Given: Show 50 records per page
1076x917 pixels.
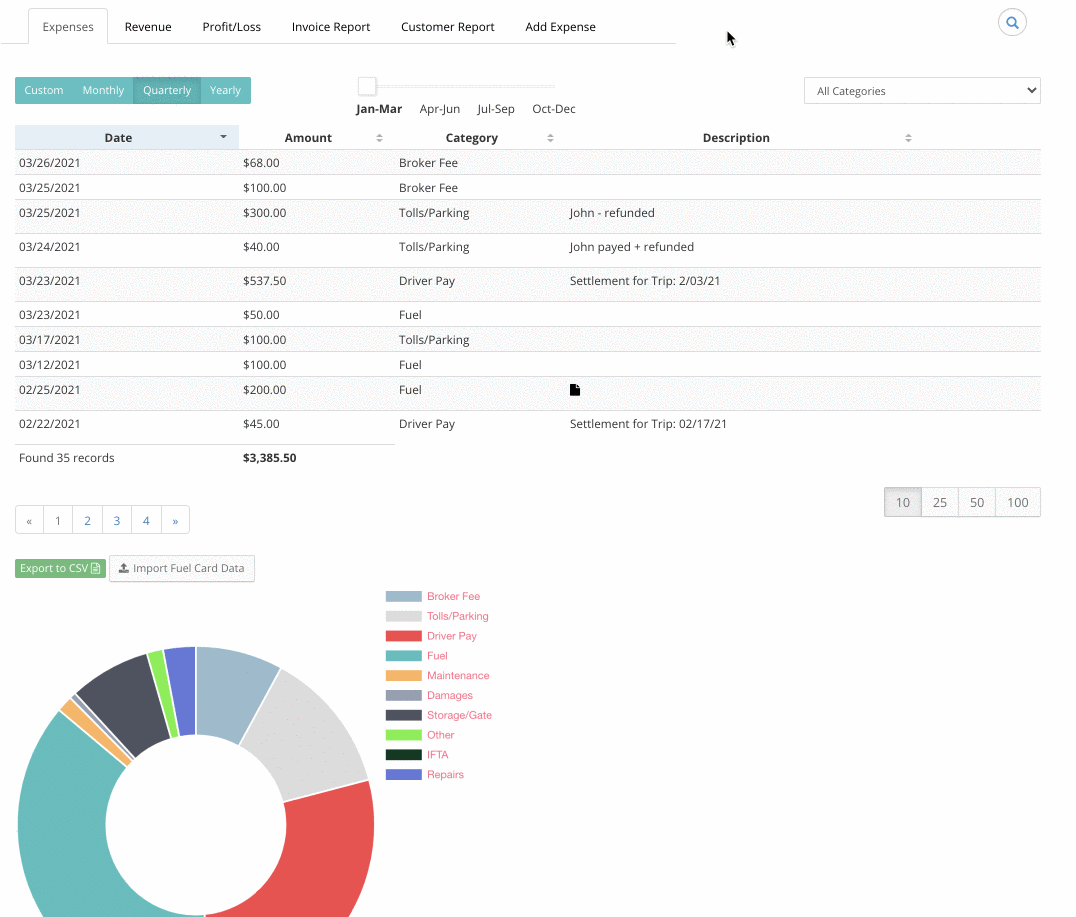Looking at the screenshot, I should (976, 502).
